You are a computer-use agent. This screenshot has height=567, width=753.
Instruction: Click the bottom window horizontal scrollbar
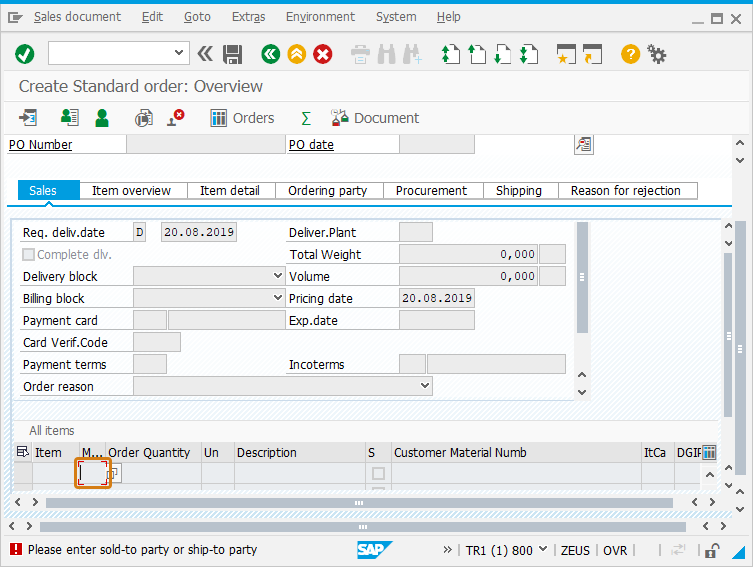pyautogui.click(x=363, y=527)
